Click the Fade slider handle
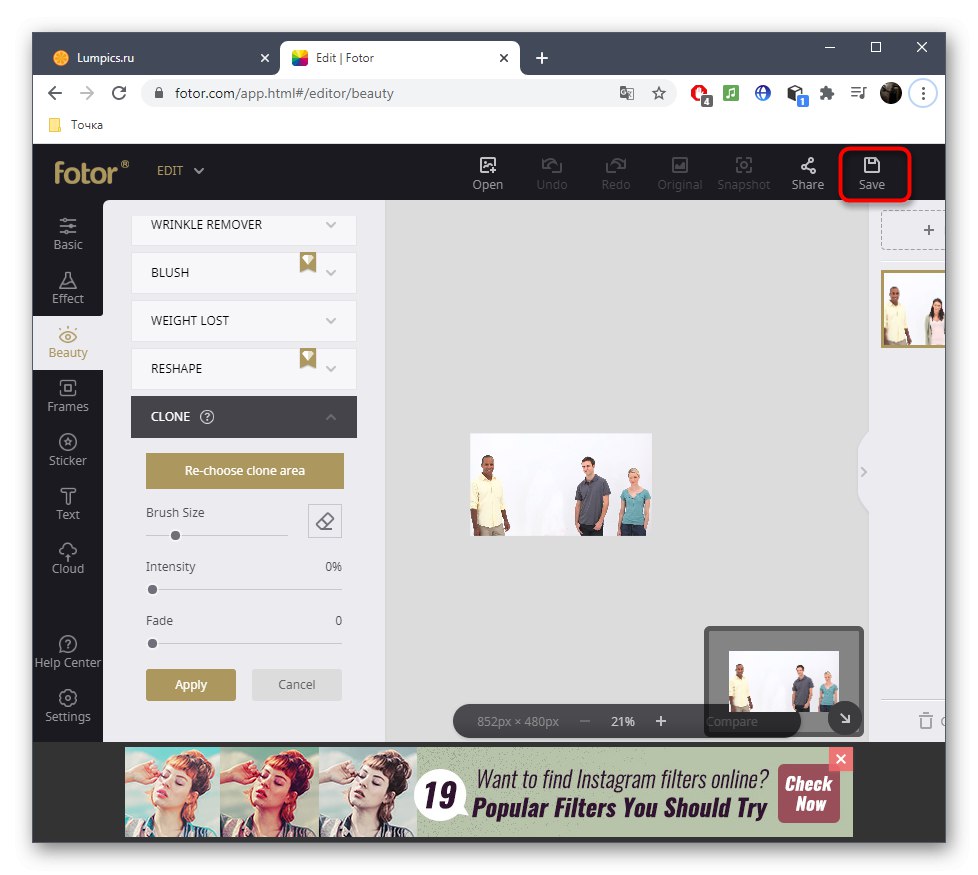The image size is (978, 875). pyautogui.click(x=152, y=644)
